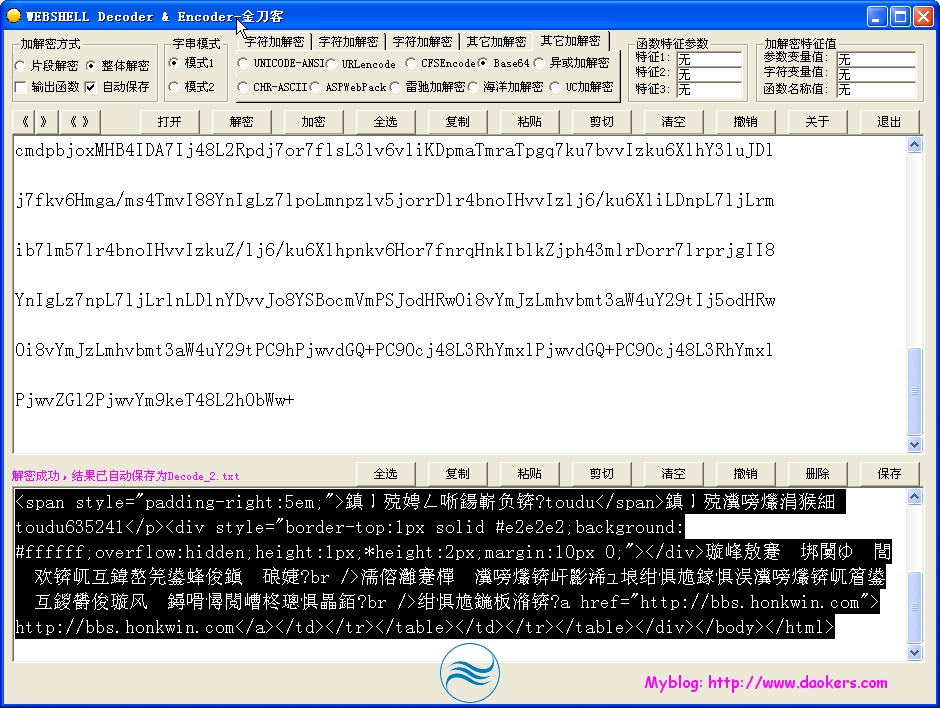Select 异或加解密 option
940x708 pixels.
tap(572, 63)
